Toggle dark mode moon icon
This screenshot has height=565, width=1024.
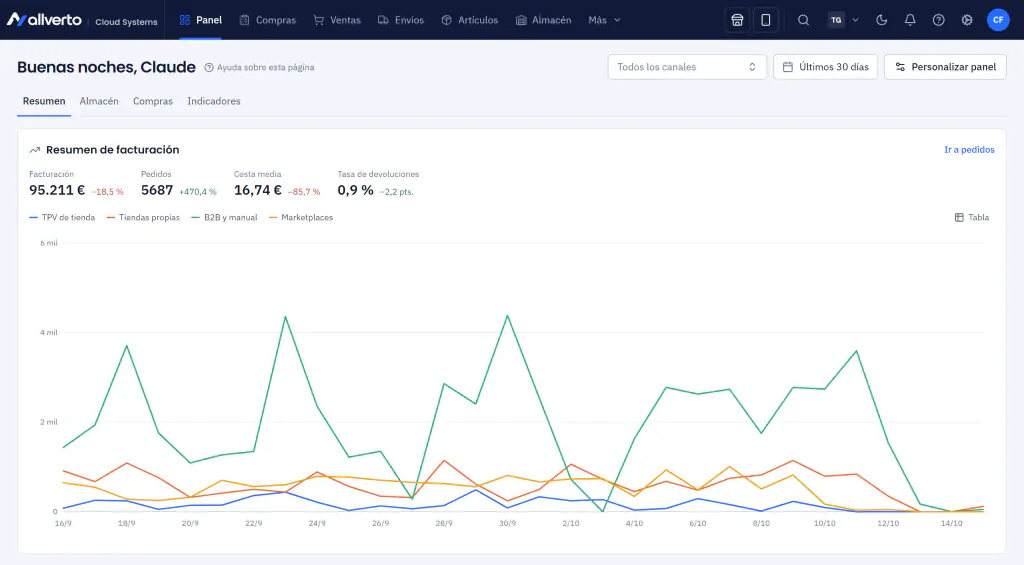(x=882, y=20)
